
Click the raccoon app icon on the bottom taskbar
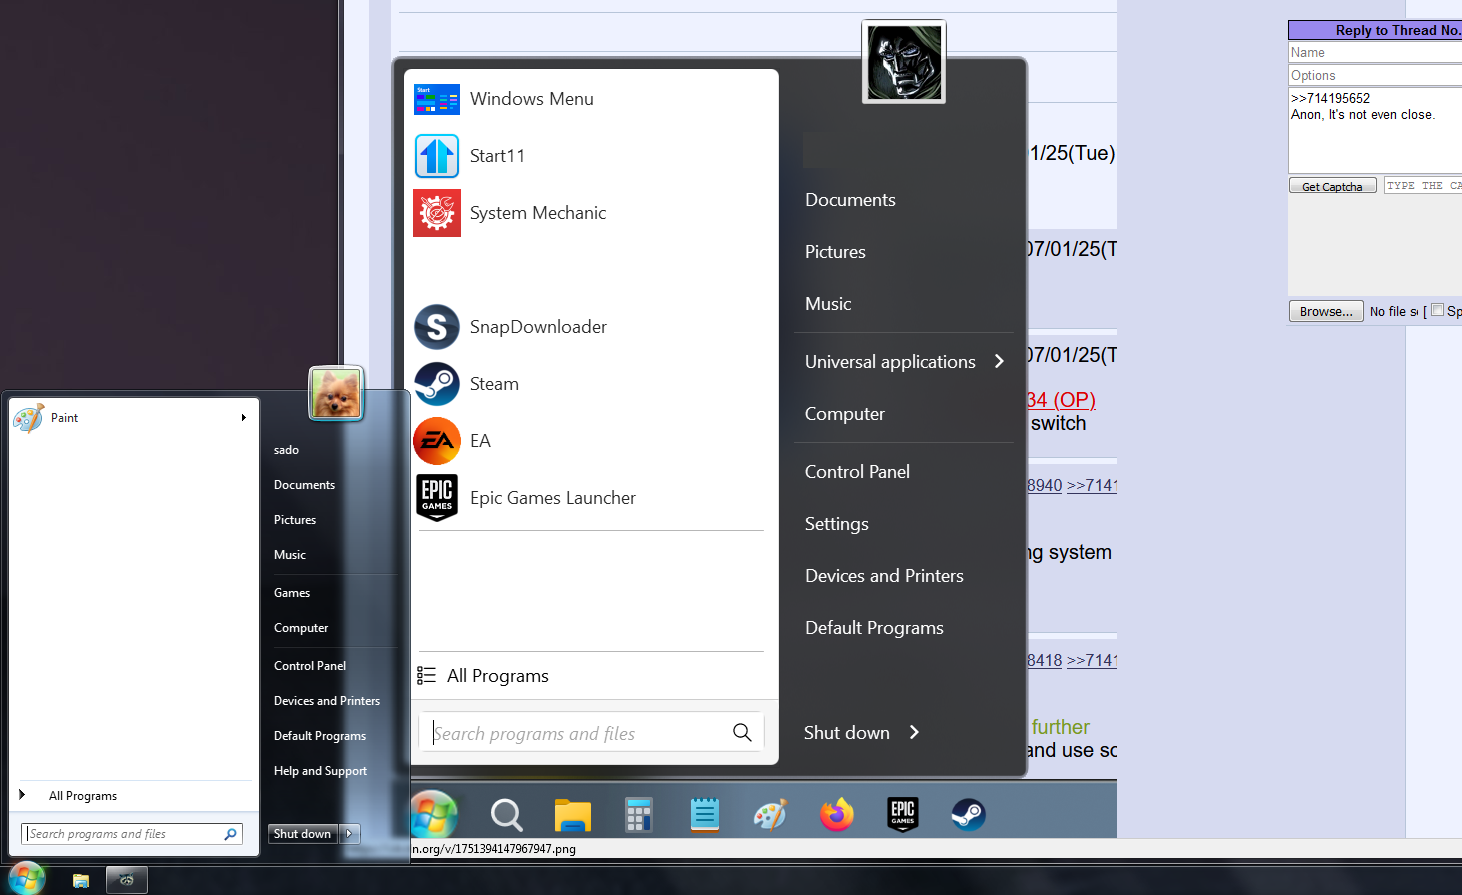click(x=127, y=880)
